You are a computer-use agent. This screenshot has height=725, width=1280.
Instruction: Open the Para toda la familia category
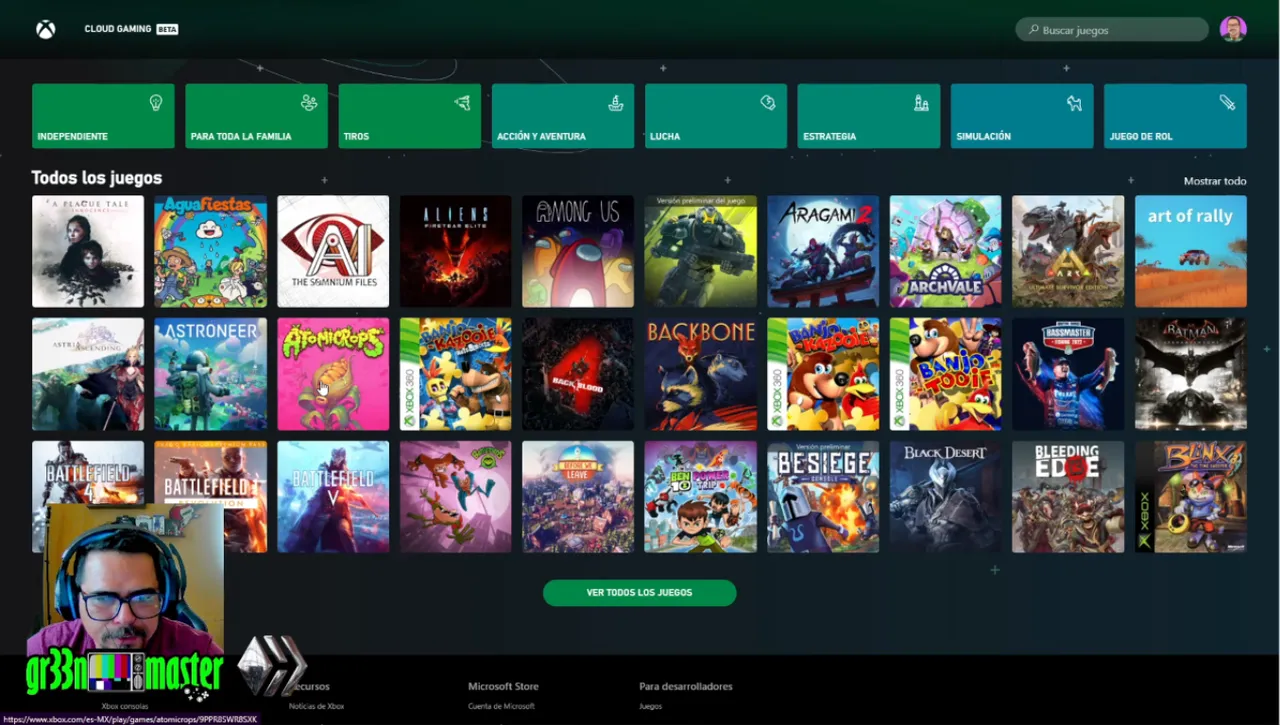click(x=256, y=116)
